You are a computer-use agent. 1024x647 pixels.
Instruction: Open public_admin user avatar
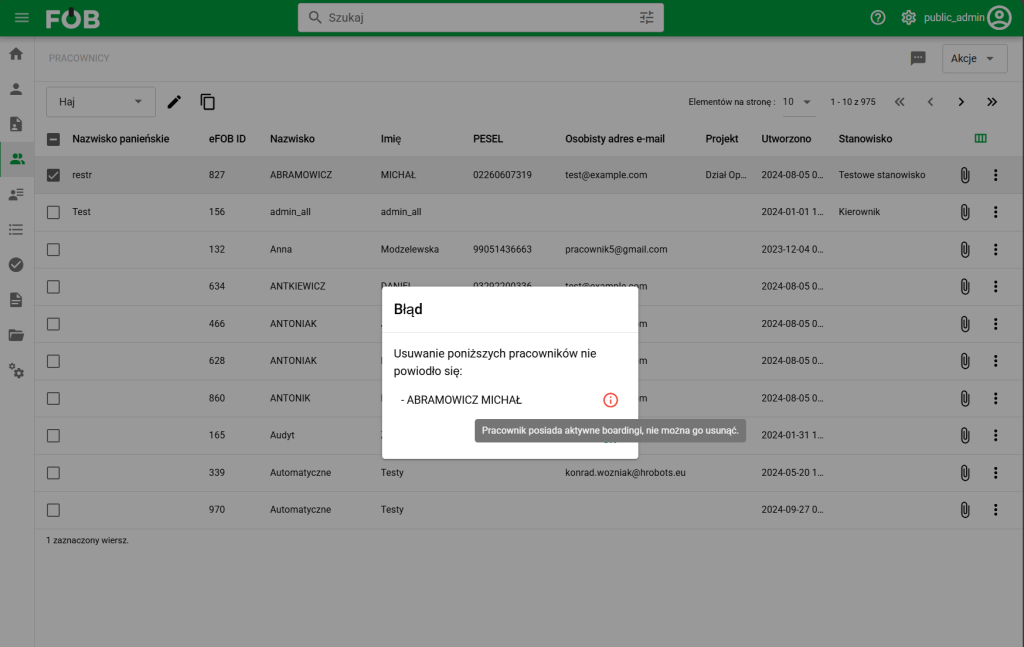(999, 18)
